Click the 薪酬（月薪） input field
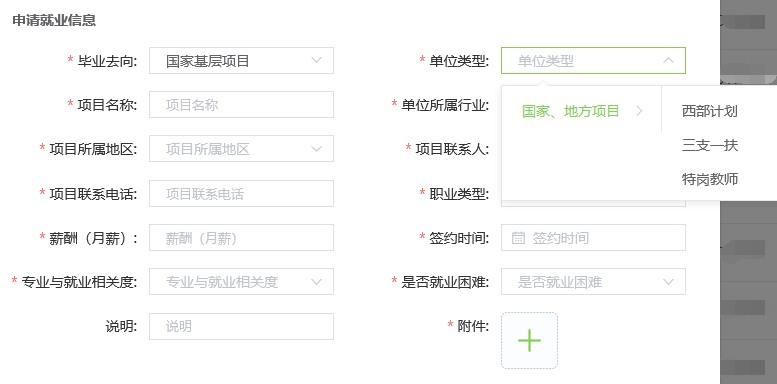Screen dimensions: 777x384 241,237
